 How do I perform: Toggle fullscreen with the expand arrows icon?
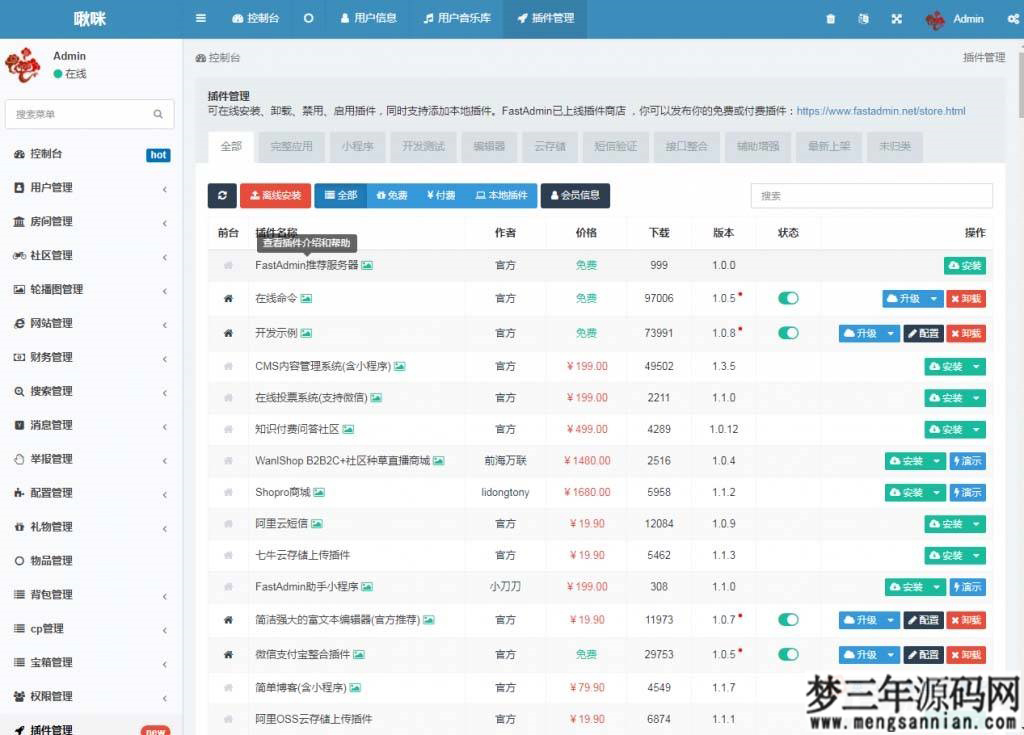(x=897, y=18)
